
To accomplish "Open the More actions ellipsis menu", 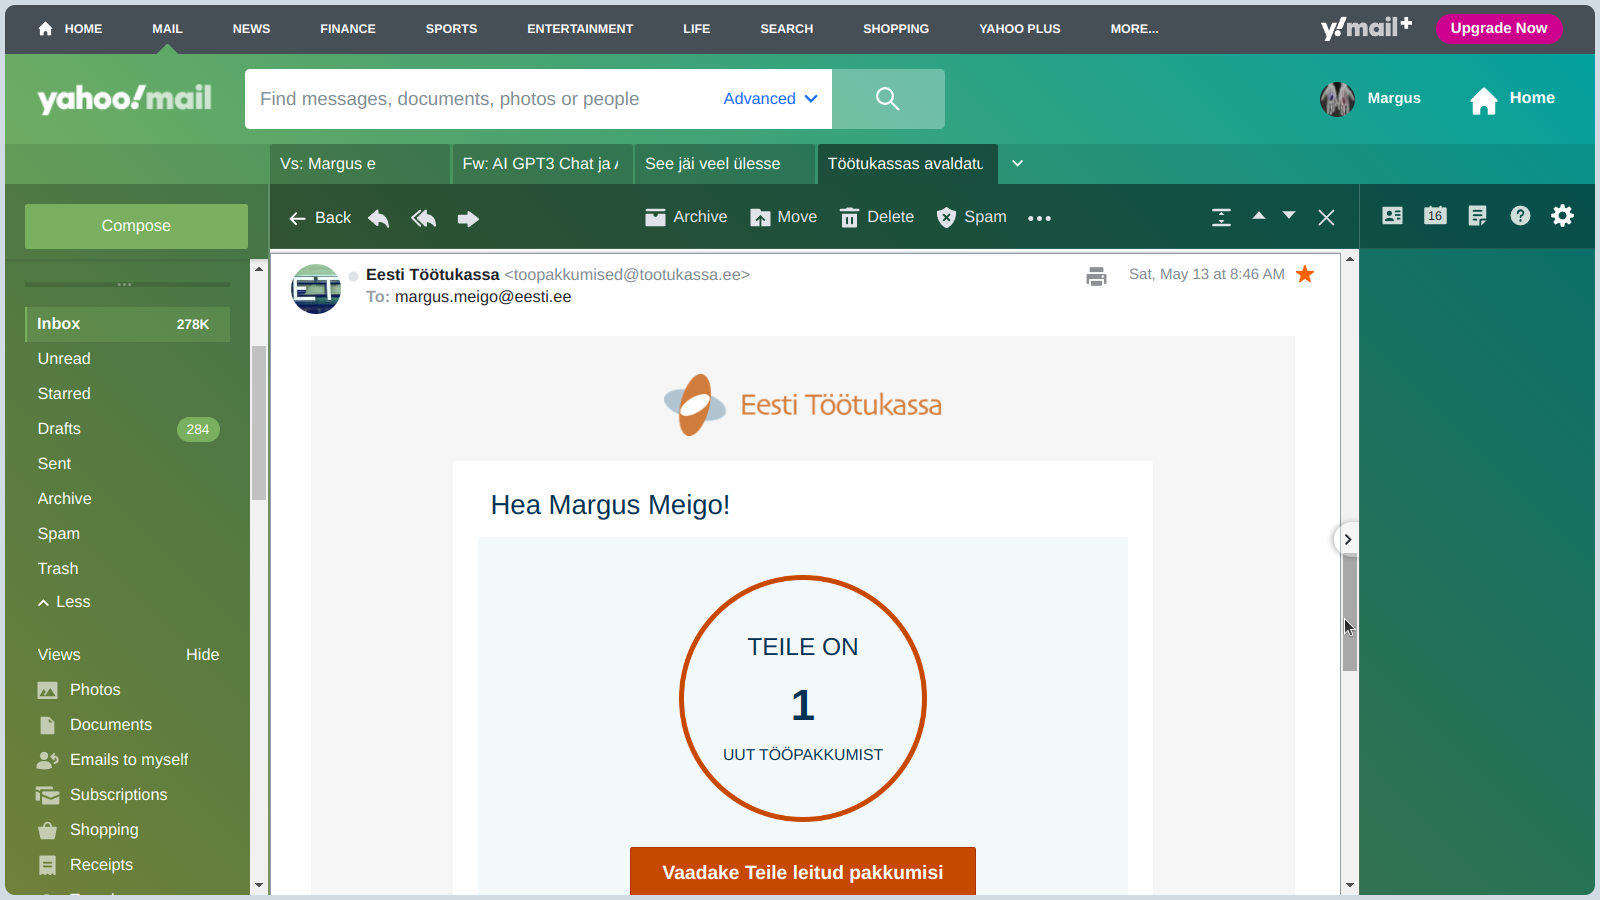I will [x=1039, y=218].
